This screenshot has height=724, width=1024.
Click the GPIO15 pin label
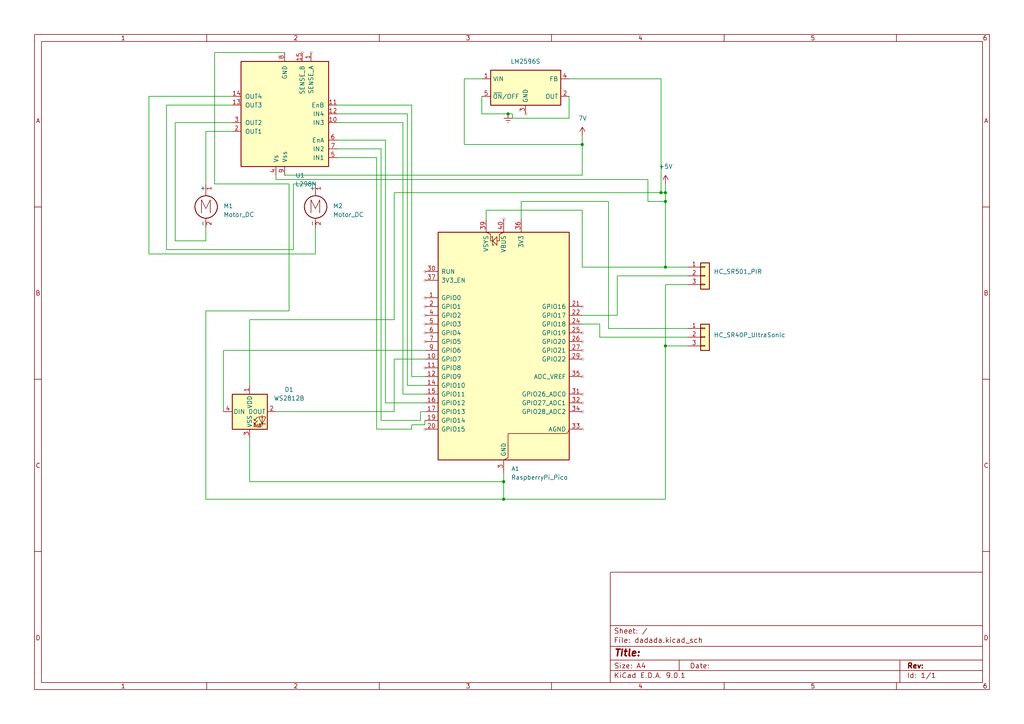pos(453,430)
